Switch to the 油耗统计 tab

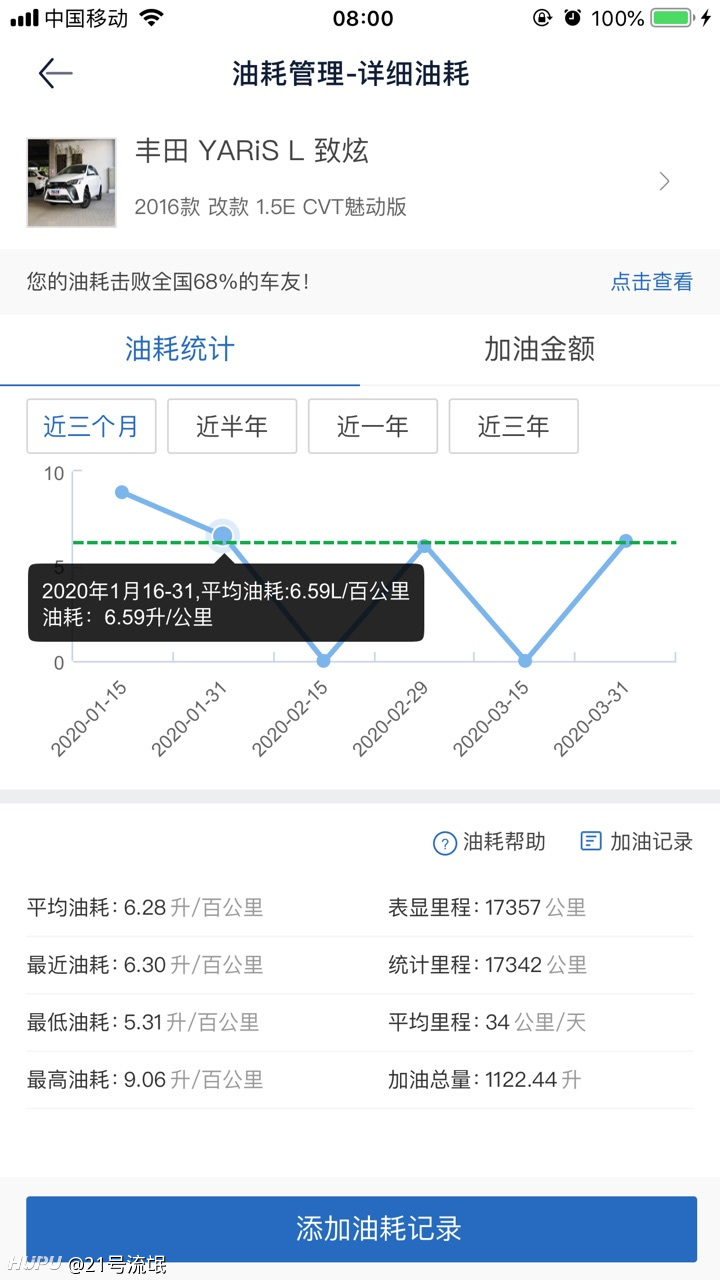coord(180,349)
